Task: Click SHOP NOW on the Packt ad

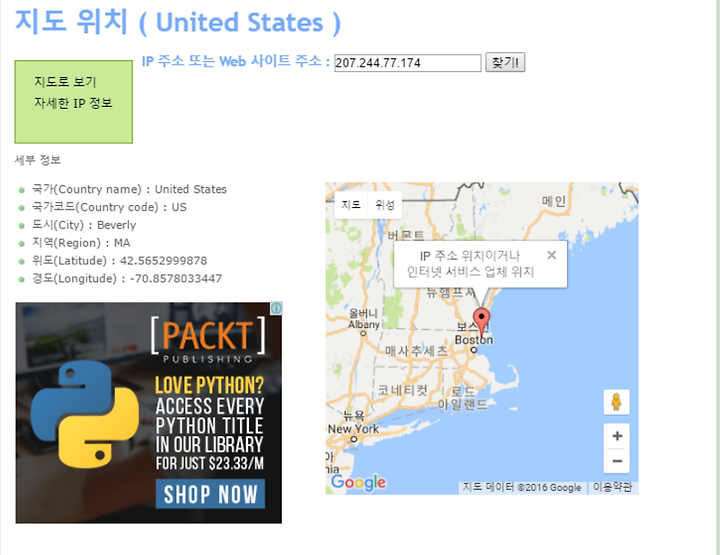Action: (210, 494)
